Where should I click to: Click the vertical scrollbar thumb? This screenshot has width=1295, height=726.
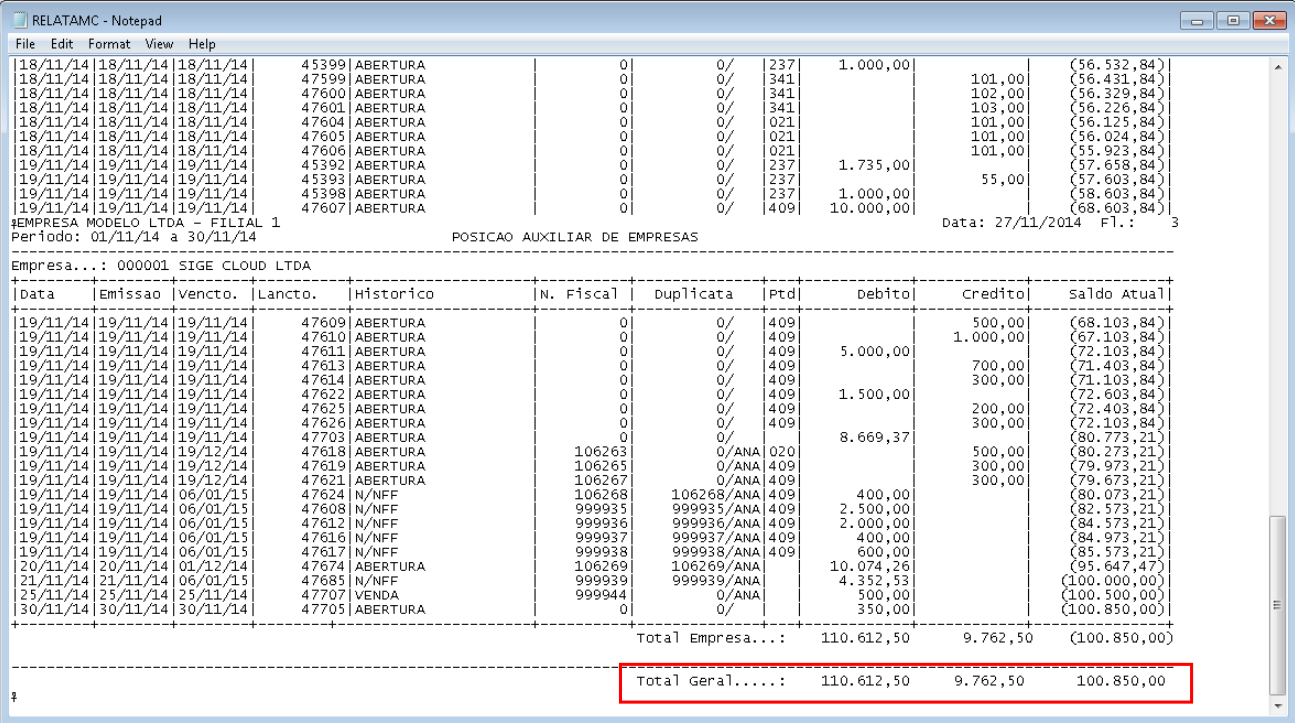[x=1276, y=605]
